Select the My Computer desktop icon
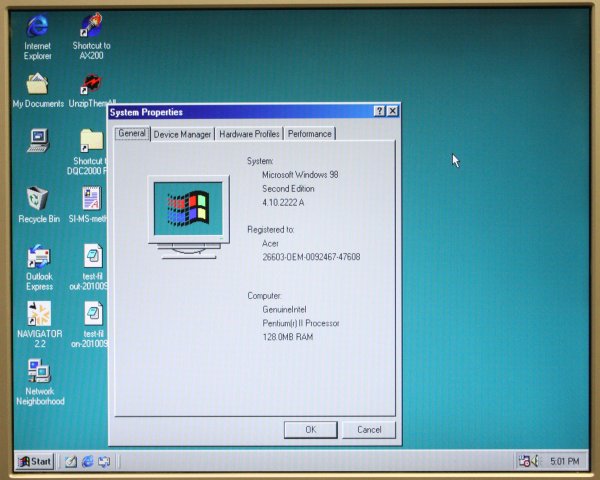The width and height of the screenshot is (600, 480). click(38, 140)
